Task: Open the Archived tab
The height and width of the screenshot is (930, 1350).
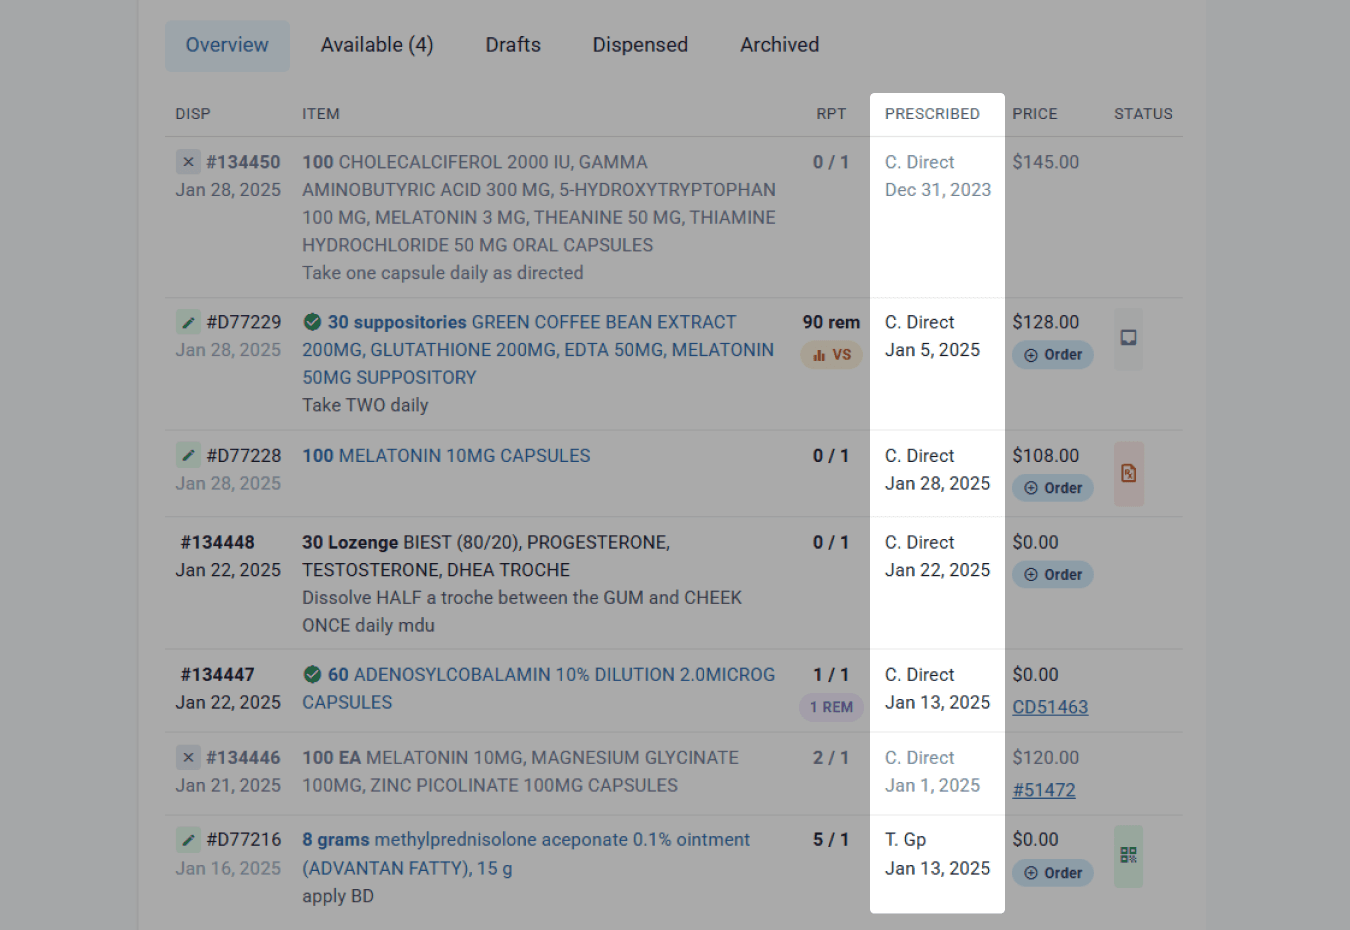Action: coord(779,45)
